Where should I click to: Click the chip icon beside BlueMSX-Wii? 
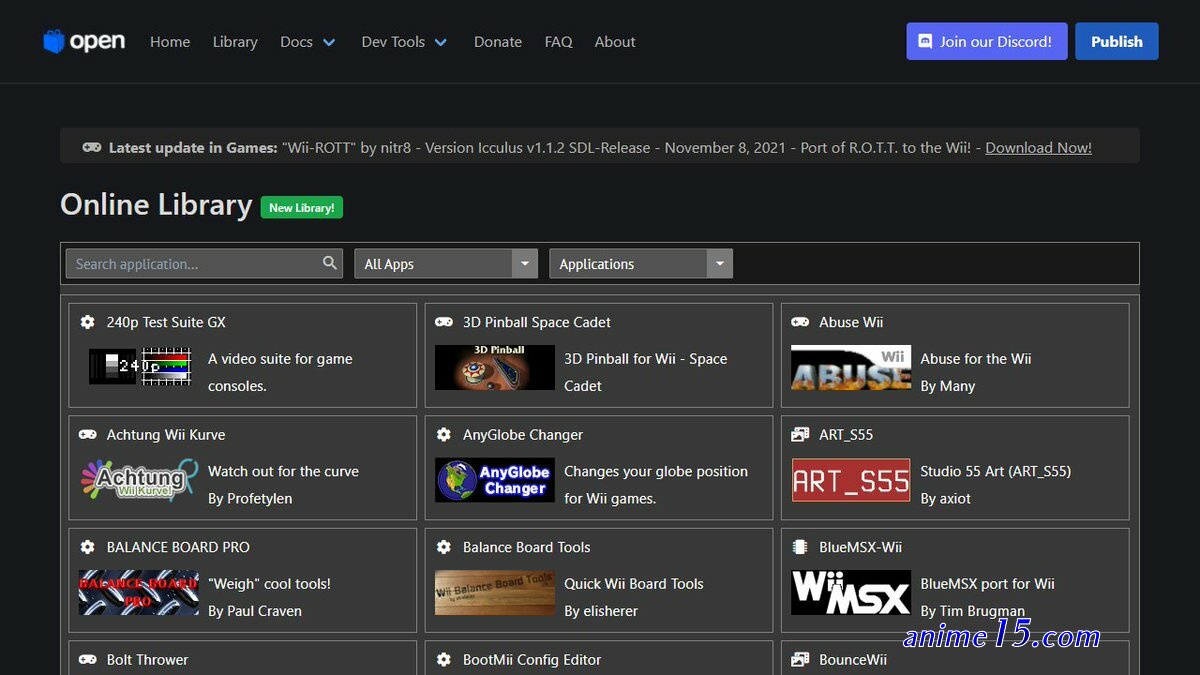coord(800,547)
